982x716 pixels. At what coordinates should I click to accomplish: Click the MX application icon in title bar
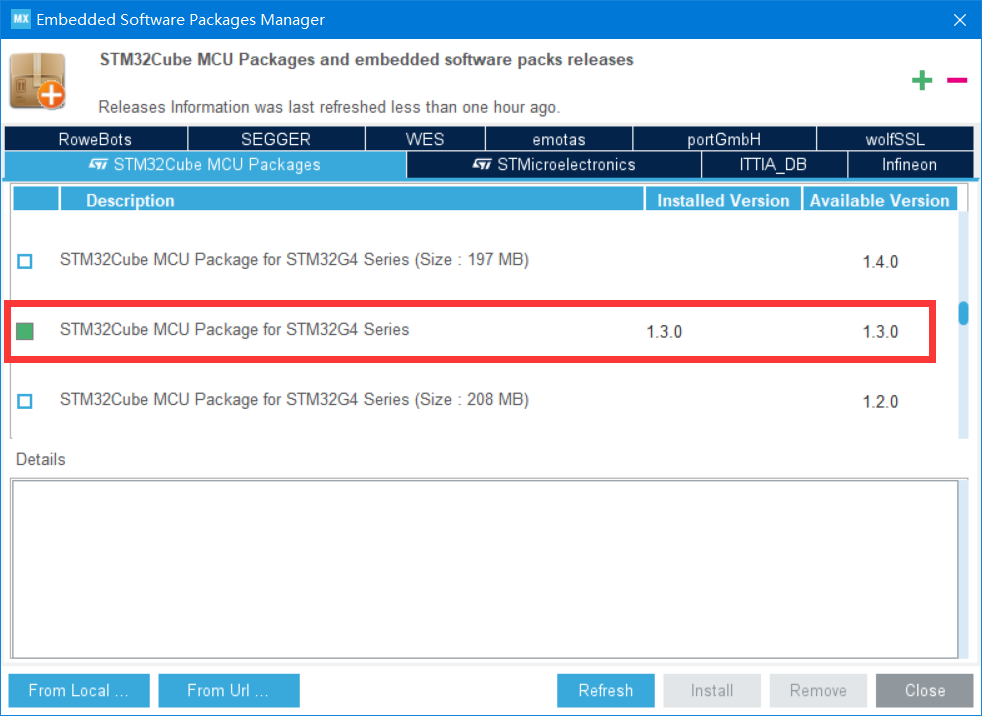pyautogui.click(x=20, y=19)
